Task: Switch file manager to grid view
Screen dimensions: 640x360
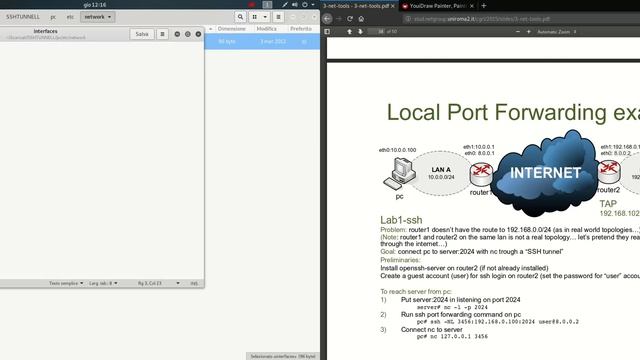Action: (255, 17)
